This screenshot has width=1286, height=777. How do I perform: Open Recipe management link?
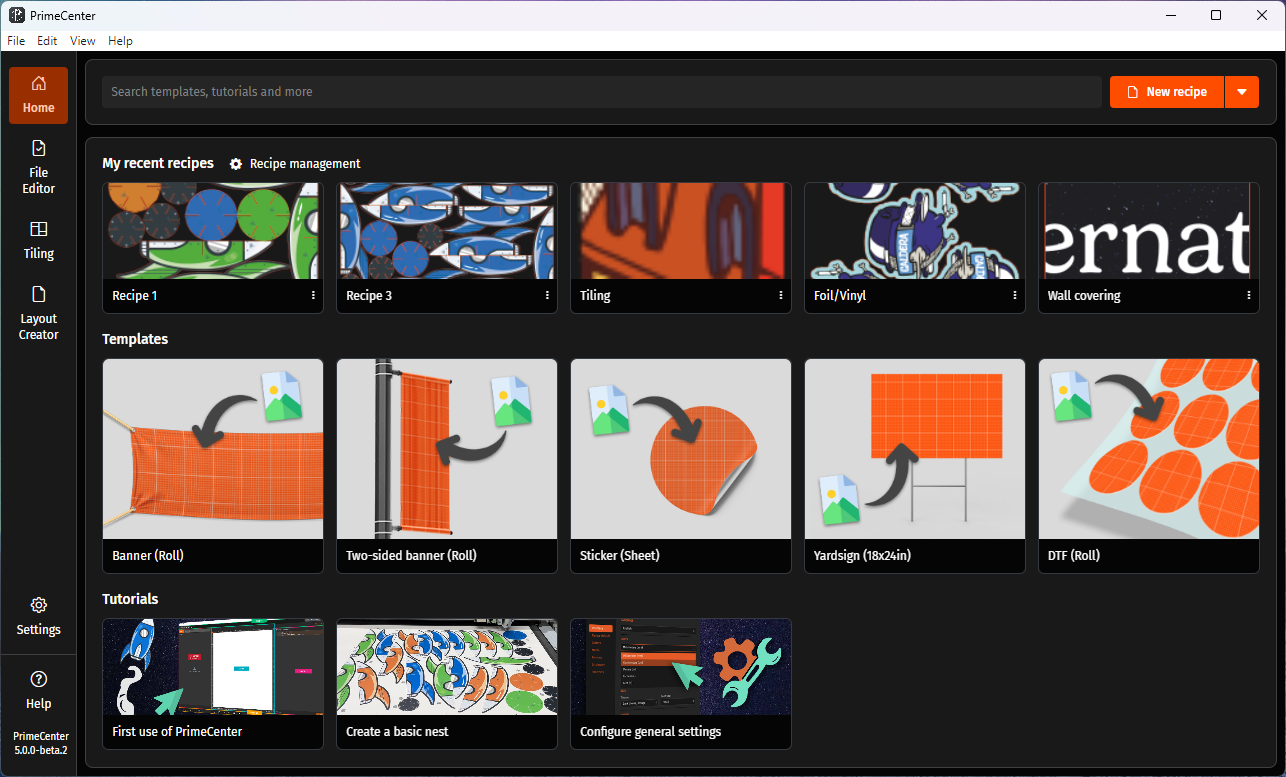(x=295, y=164)
